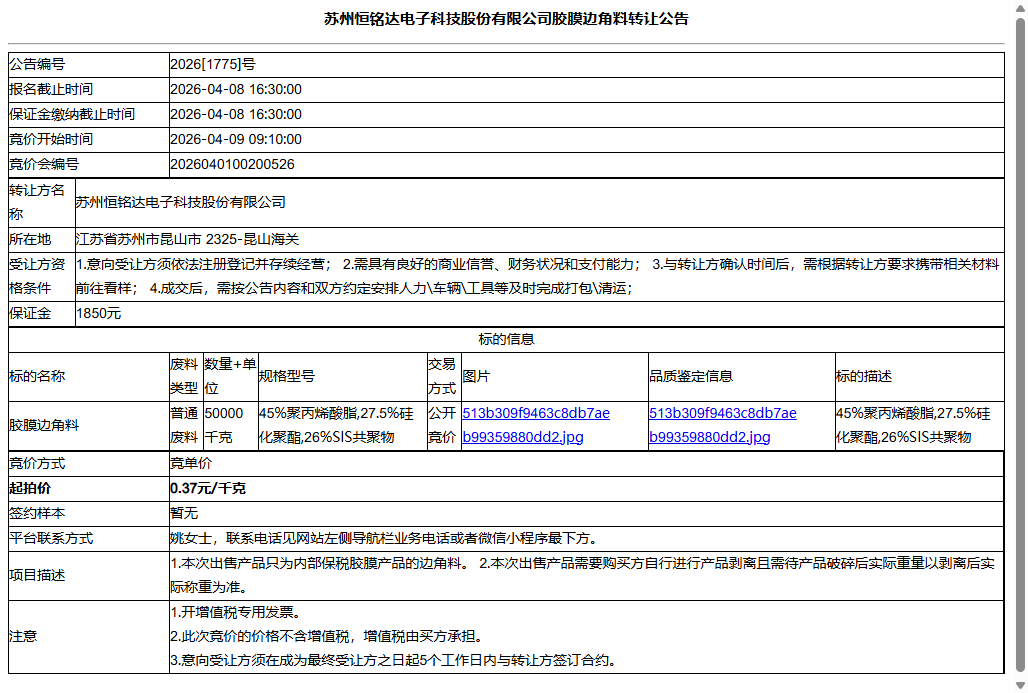Click specification cell under 规格型号
The width and height of the screenshot is (1028, 693).
pos(342,426)
